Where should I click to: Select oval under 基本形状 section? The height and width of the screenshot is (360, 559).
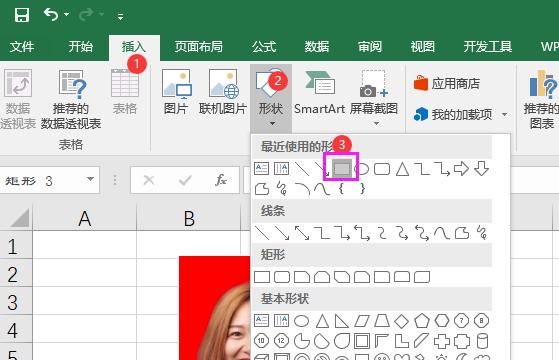[x=301, y=321]
